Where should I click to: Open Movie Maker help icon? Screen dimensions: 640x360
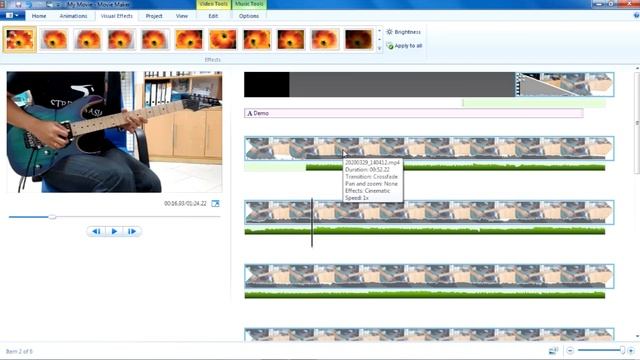click(636, 16)
